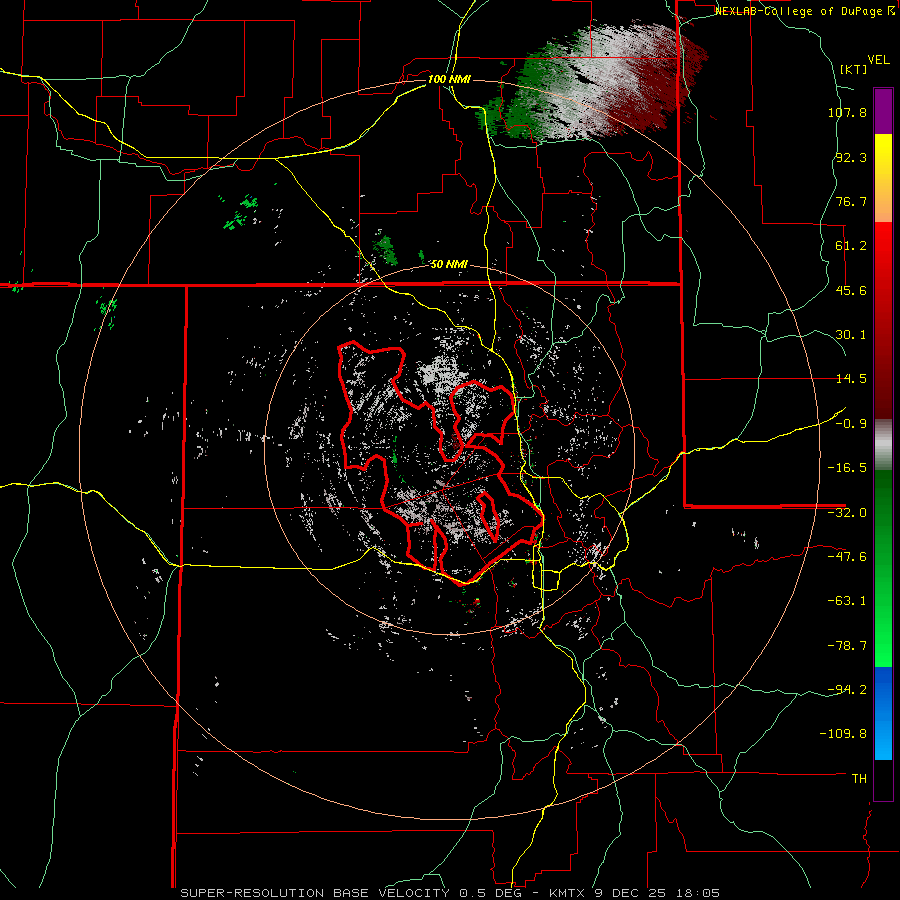Click the VEL legend title
This screenshot has width=900, height=900.
click(x=878, y=60)
